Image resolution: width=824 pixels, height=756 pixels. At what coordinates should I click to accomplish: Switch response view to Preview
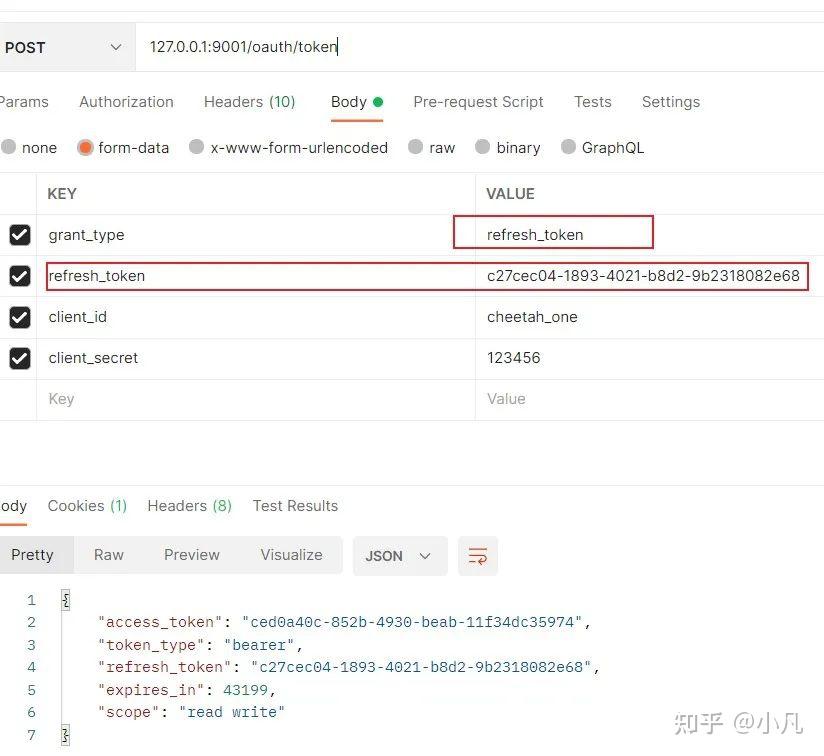point(191,555)
